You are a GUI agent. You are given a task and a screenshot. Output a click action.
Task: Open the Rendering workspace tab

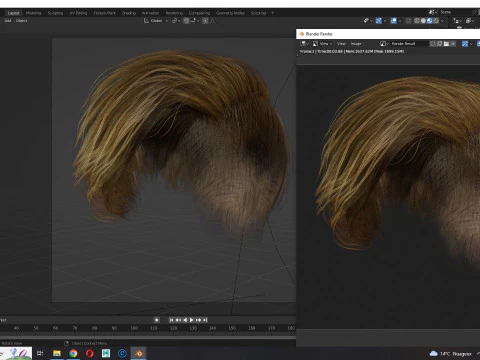[174, 13]
